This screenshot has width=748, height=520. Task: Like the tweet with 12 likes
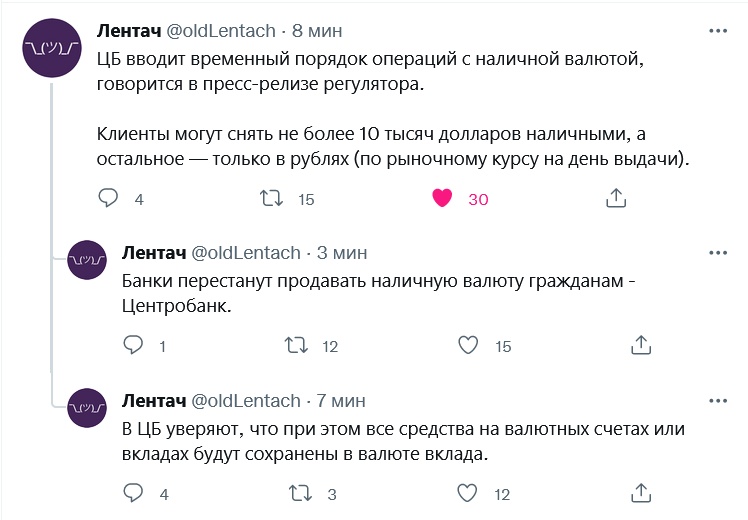(x=467, y=494)
